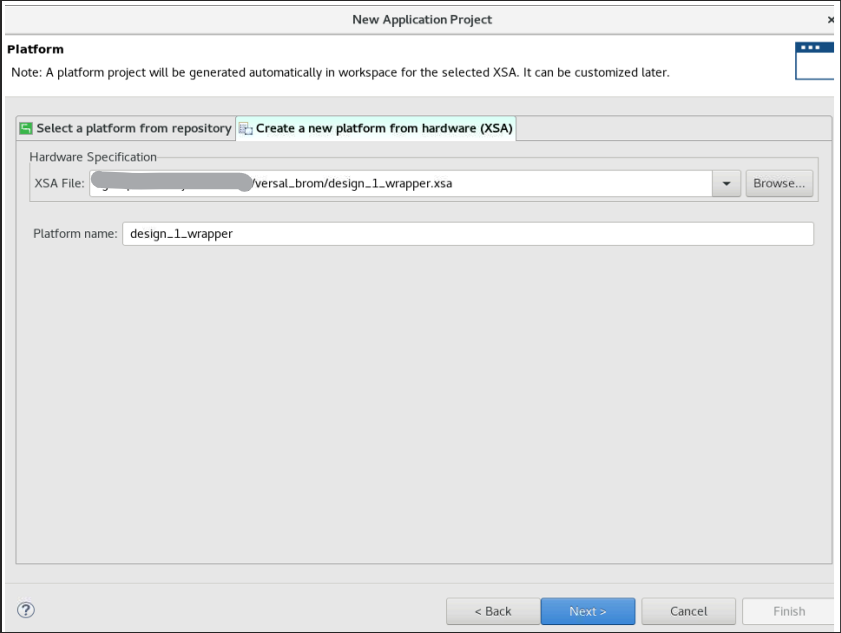The image size is (841, 633).
Task: Click the disabled Finish button
Action: point(787,611)
